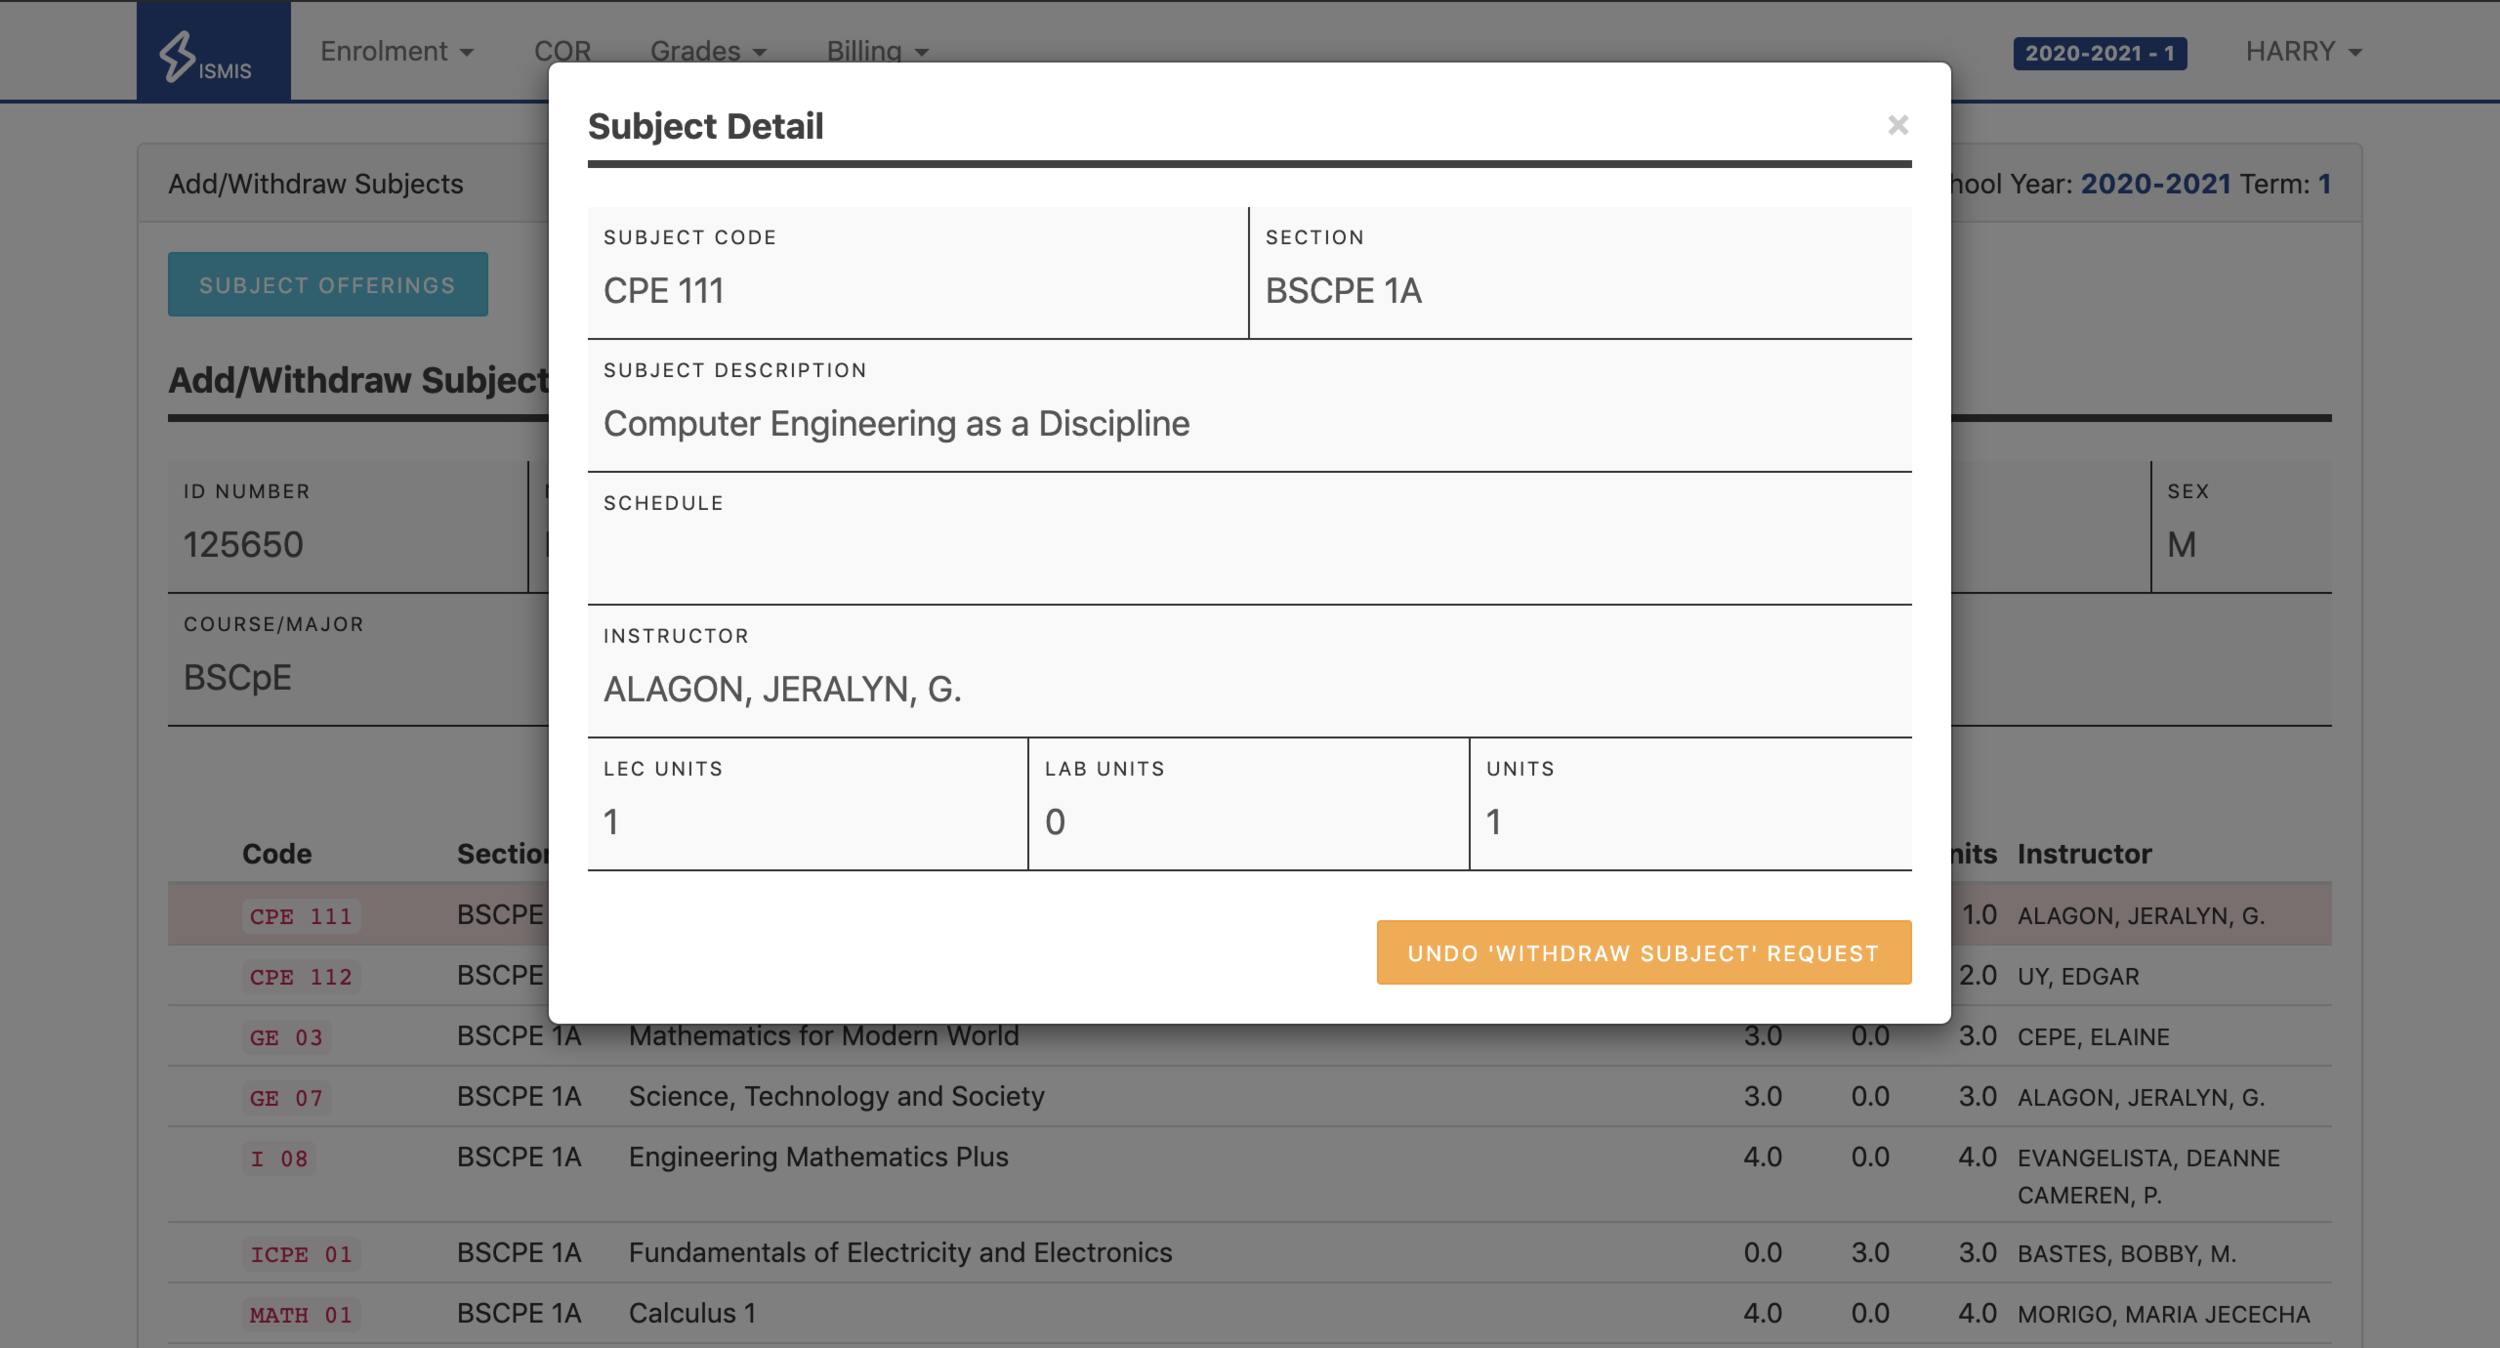The width and height of the screenshot is (2500, 1348).
Task: Select the CPE 111 code tag
Action: point(300,916)
